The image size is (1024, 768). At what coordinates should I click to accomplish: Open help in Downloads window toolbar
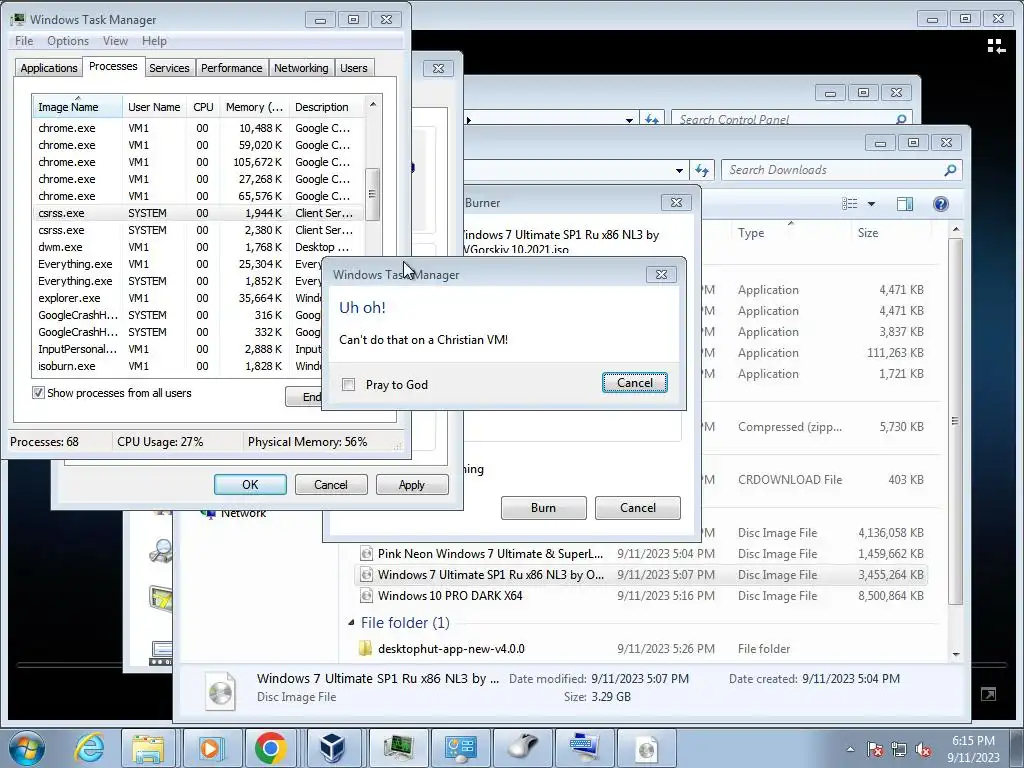[x=940, y=204]
